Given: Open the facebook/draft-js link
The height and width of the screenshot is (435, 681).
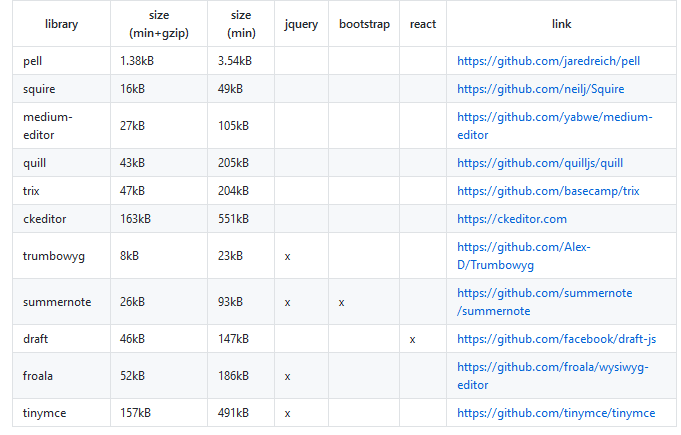Looking at the screenshot, I should [556, 339].
